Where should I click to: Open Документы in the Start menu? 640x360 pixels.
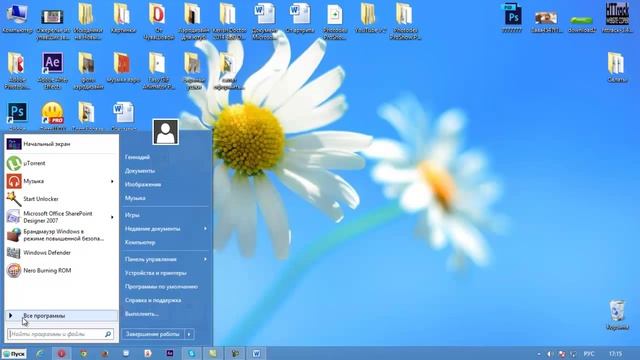140,171
